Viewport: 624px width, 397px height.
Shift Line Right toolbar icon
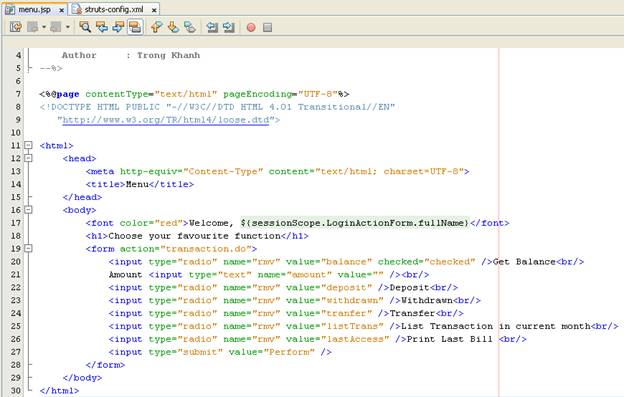pos(228,27)
